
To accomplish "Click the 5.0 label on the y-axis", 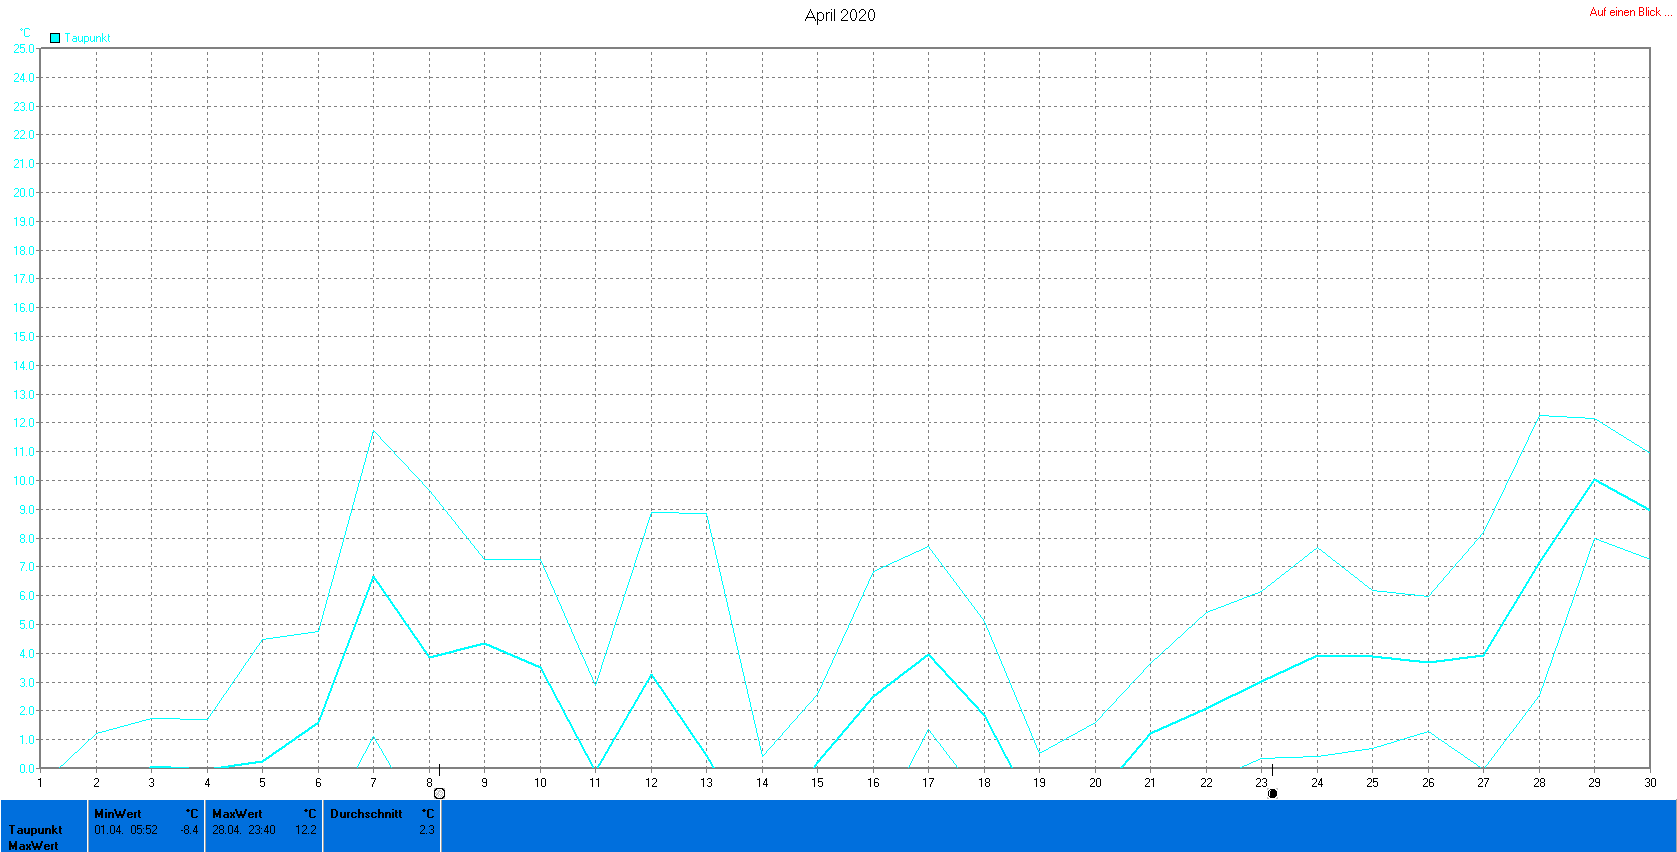I will coord(27,625).
